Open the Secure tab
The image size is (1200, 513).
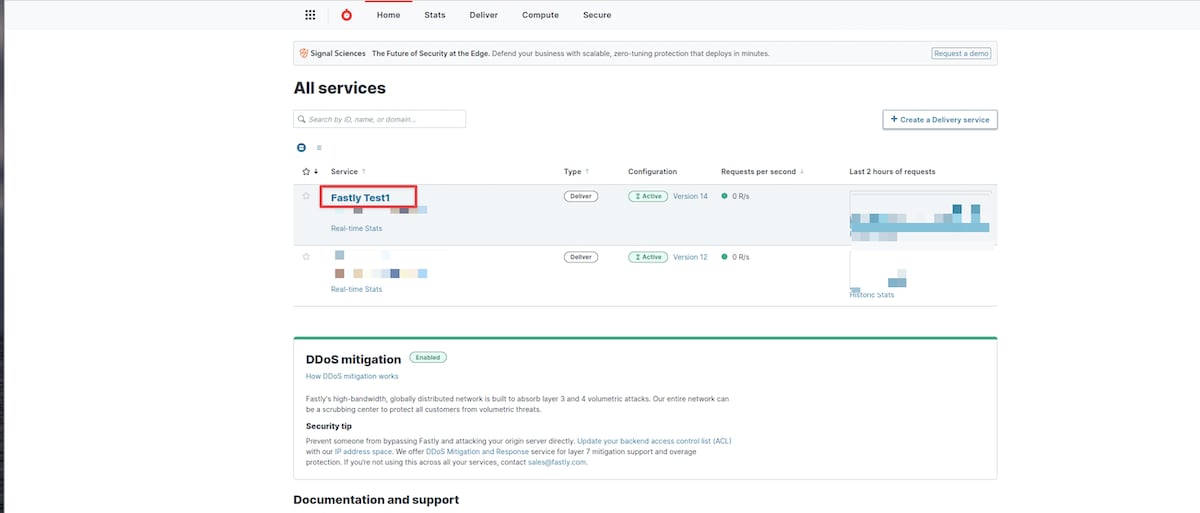click(x=597, y=15)
